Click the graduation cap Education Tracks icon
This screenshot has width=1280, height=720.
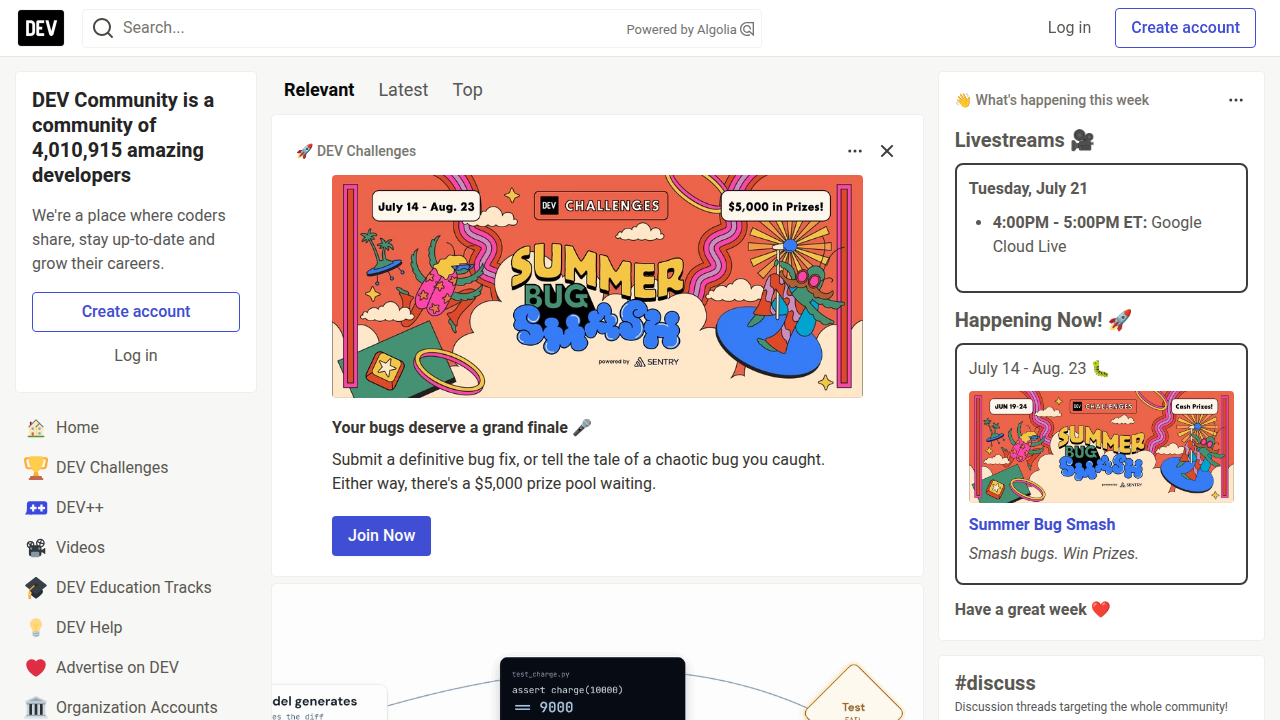pyautogui.click(x=36, y=588)
